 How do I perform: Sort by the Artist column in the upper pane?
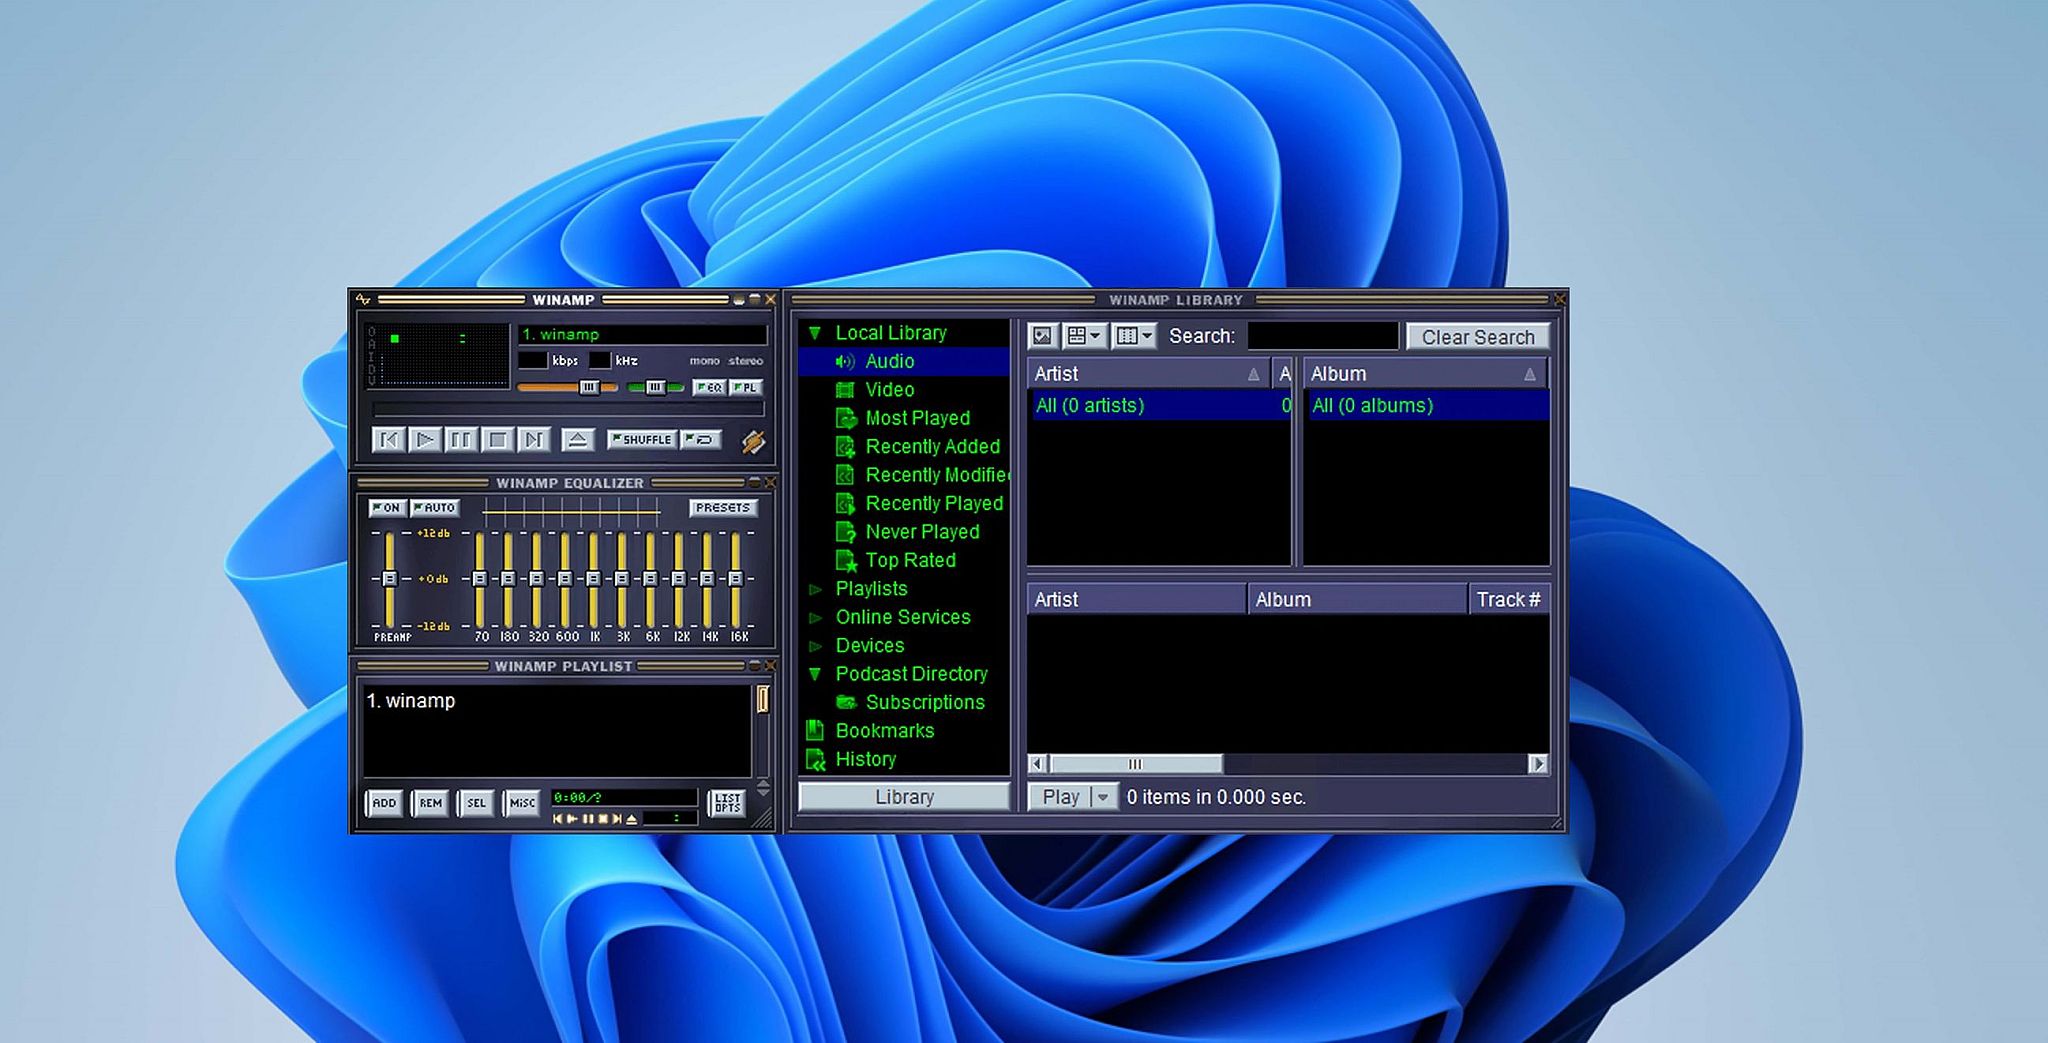point(1148,374)
